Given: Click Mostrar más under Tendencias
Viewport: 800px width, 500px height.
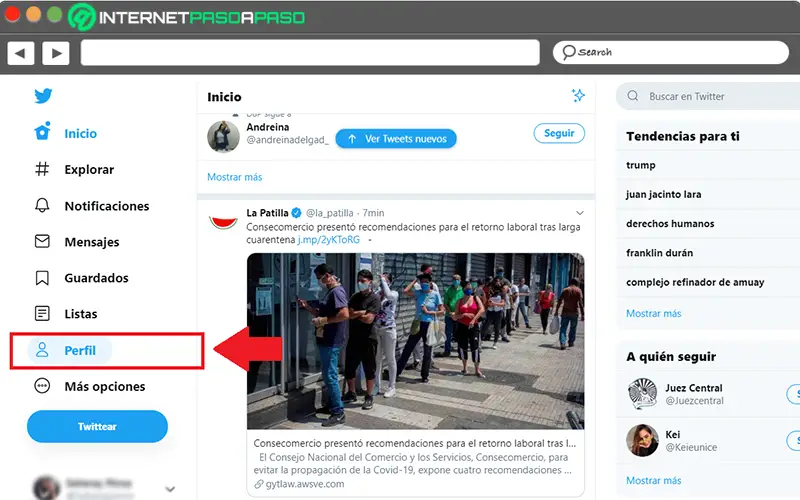Looking at the screenshot, I should pyautogui.click(x=654, y=313).
